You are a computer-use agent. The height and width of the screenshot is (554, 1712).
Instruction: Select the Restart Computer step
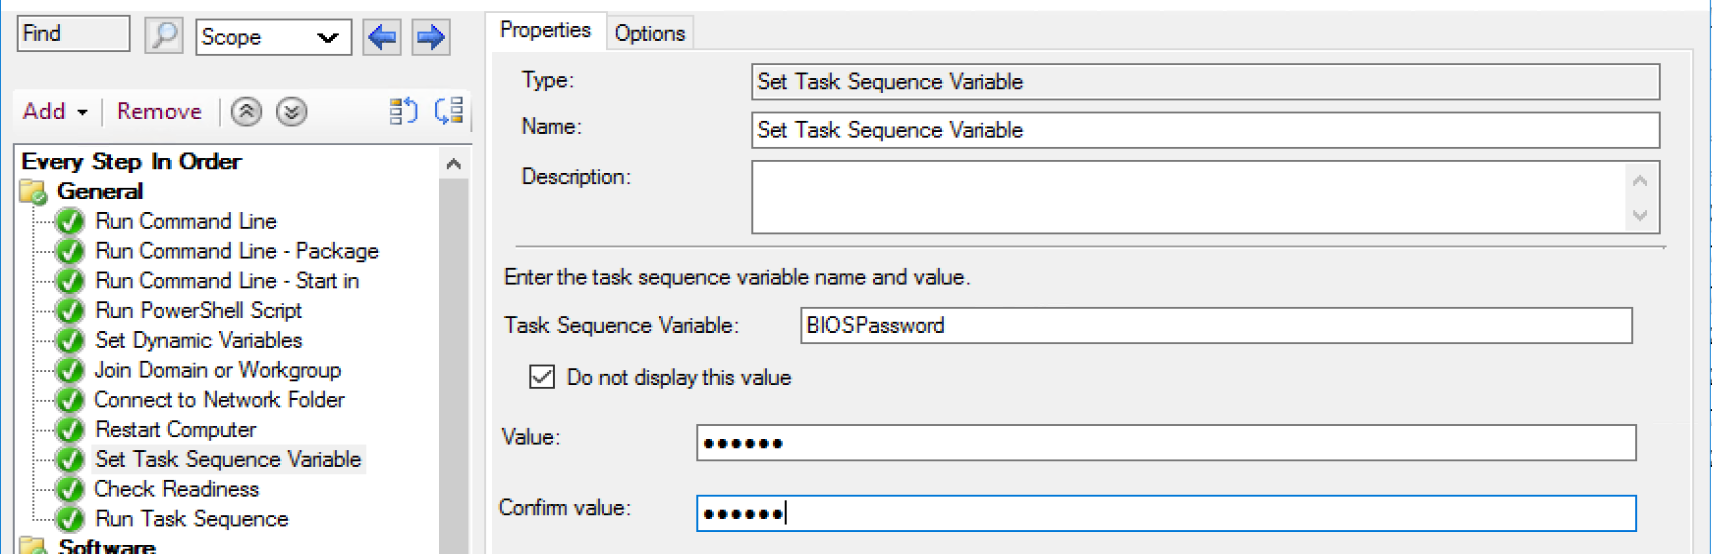176,429
